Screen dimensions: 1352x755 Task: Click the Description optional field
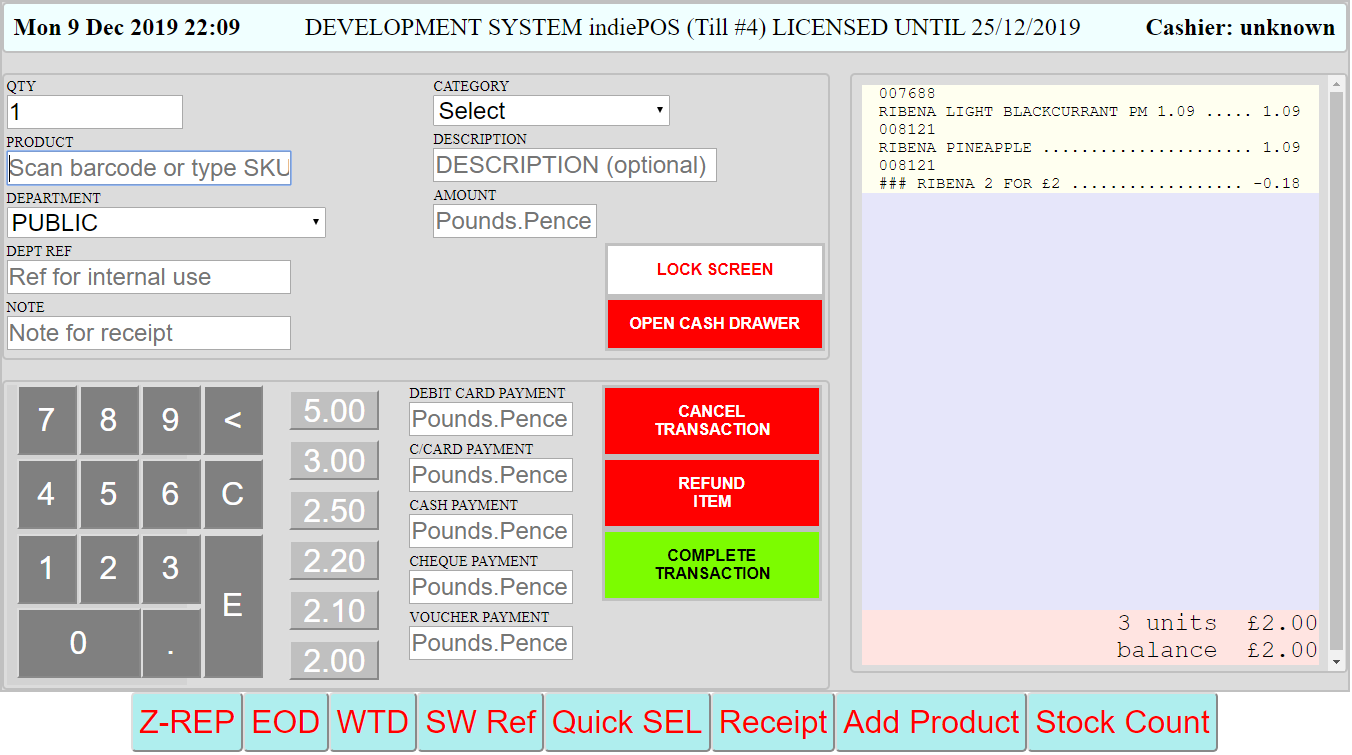575,165
